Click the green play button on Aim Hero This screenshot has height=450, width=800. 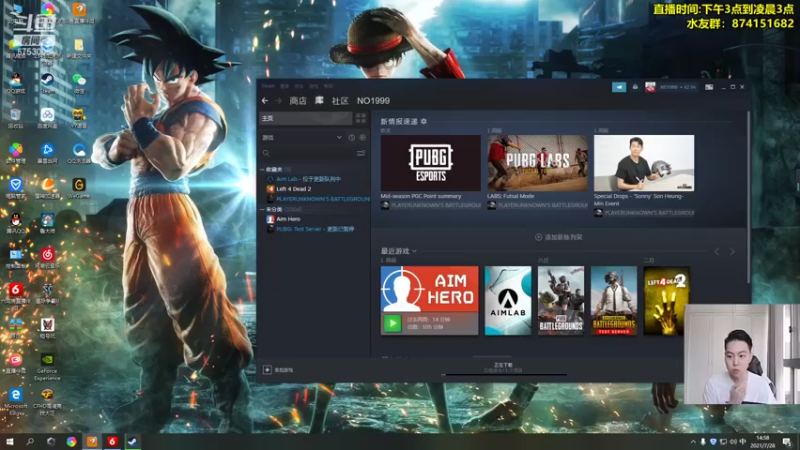(392, 323)
